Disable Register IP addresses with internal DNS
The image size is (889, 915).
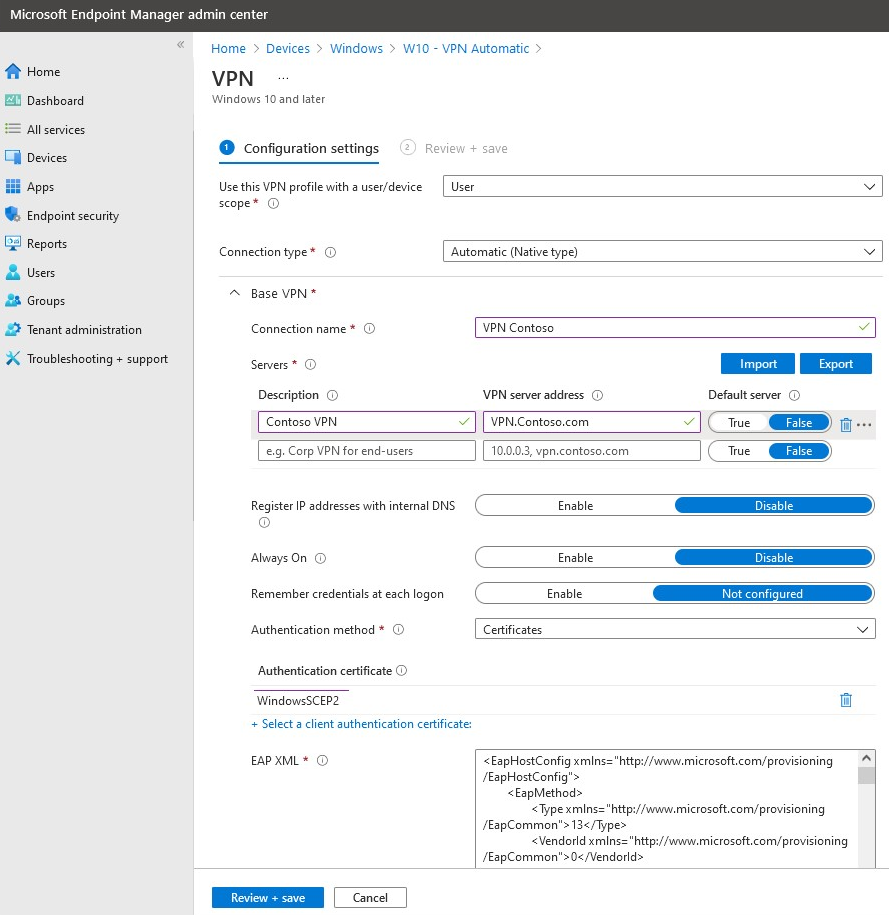point(774,505)
